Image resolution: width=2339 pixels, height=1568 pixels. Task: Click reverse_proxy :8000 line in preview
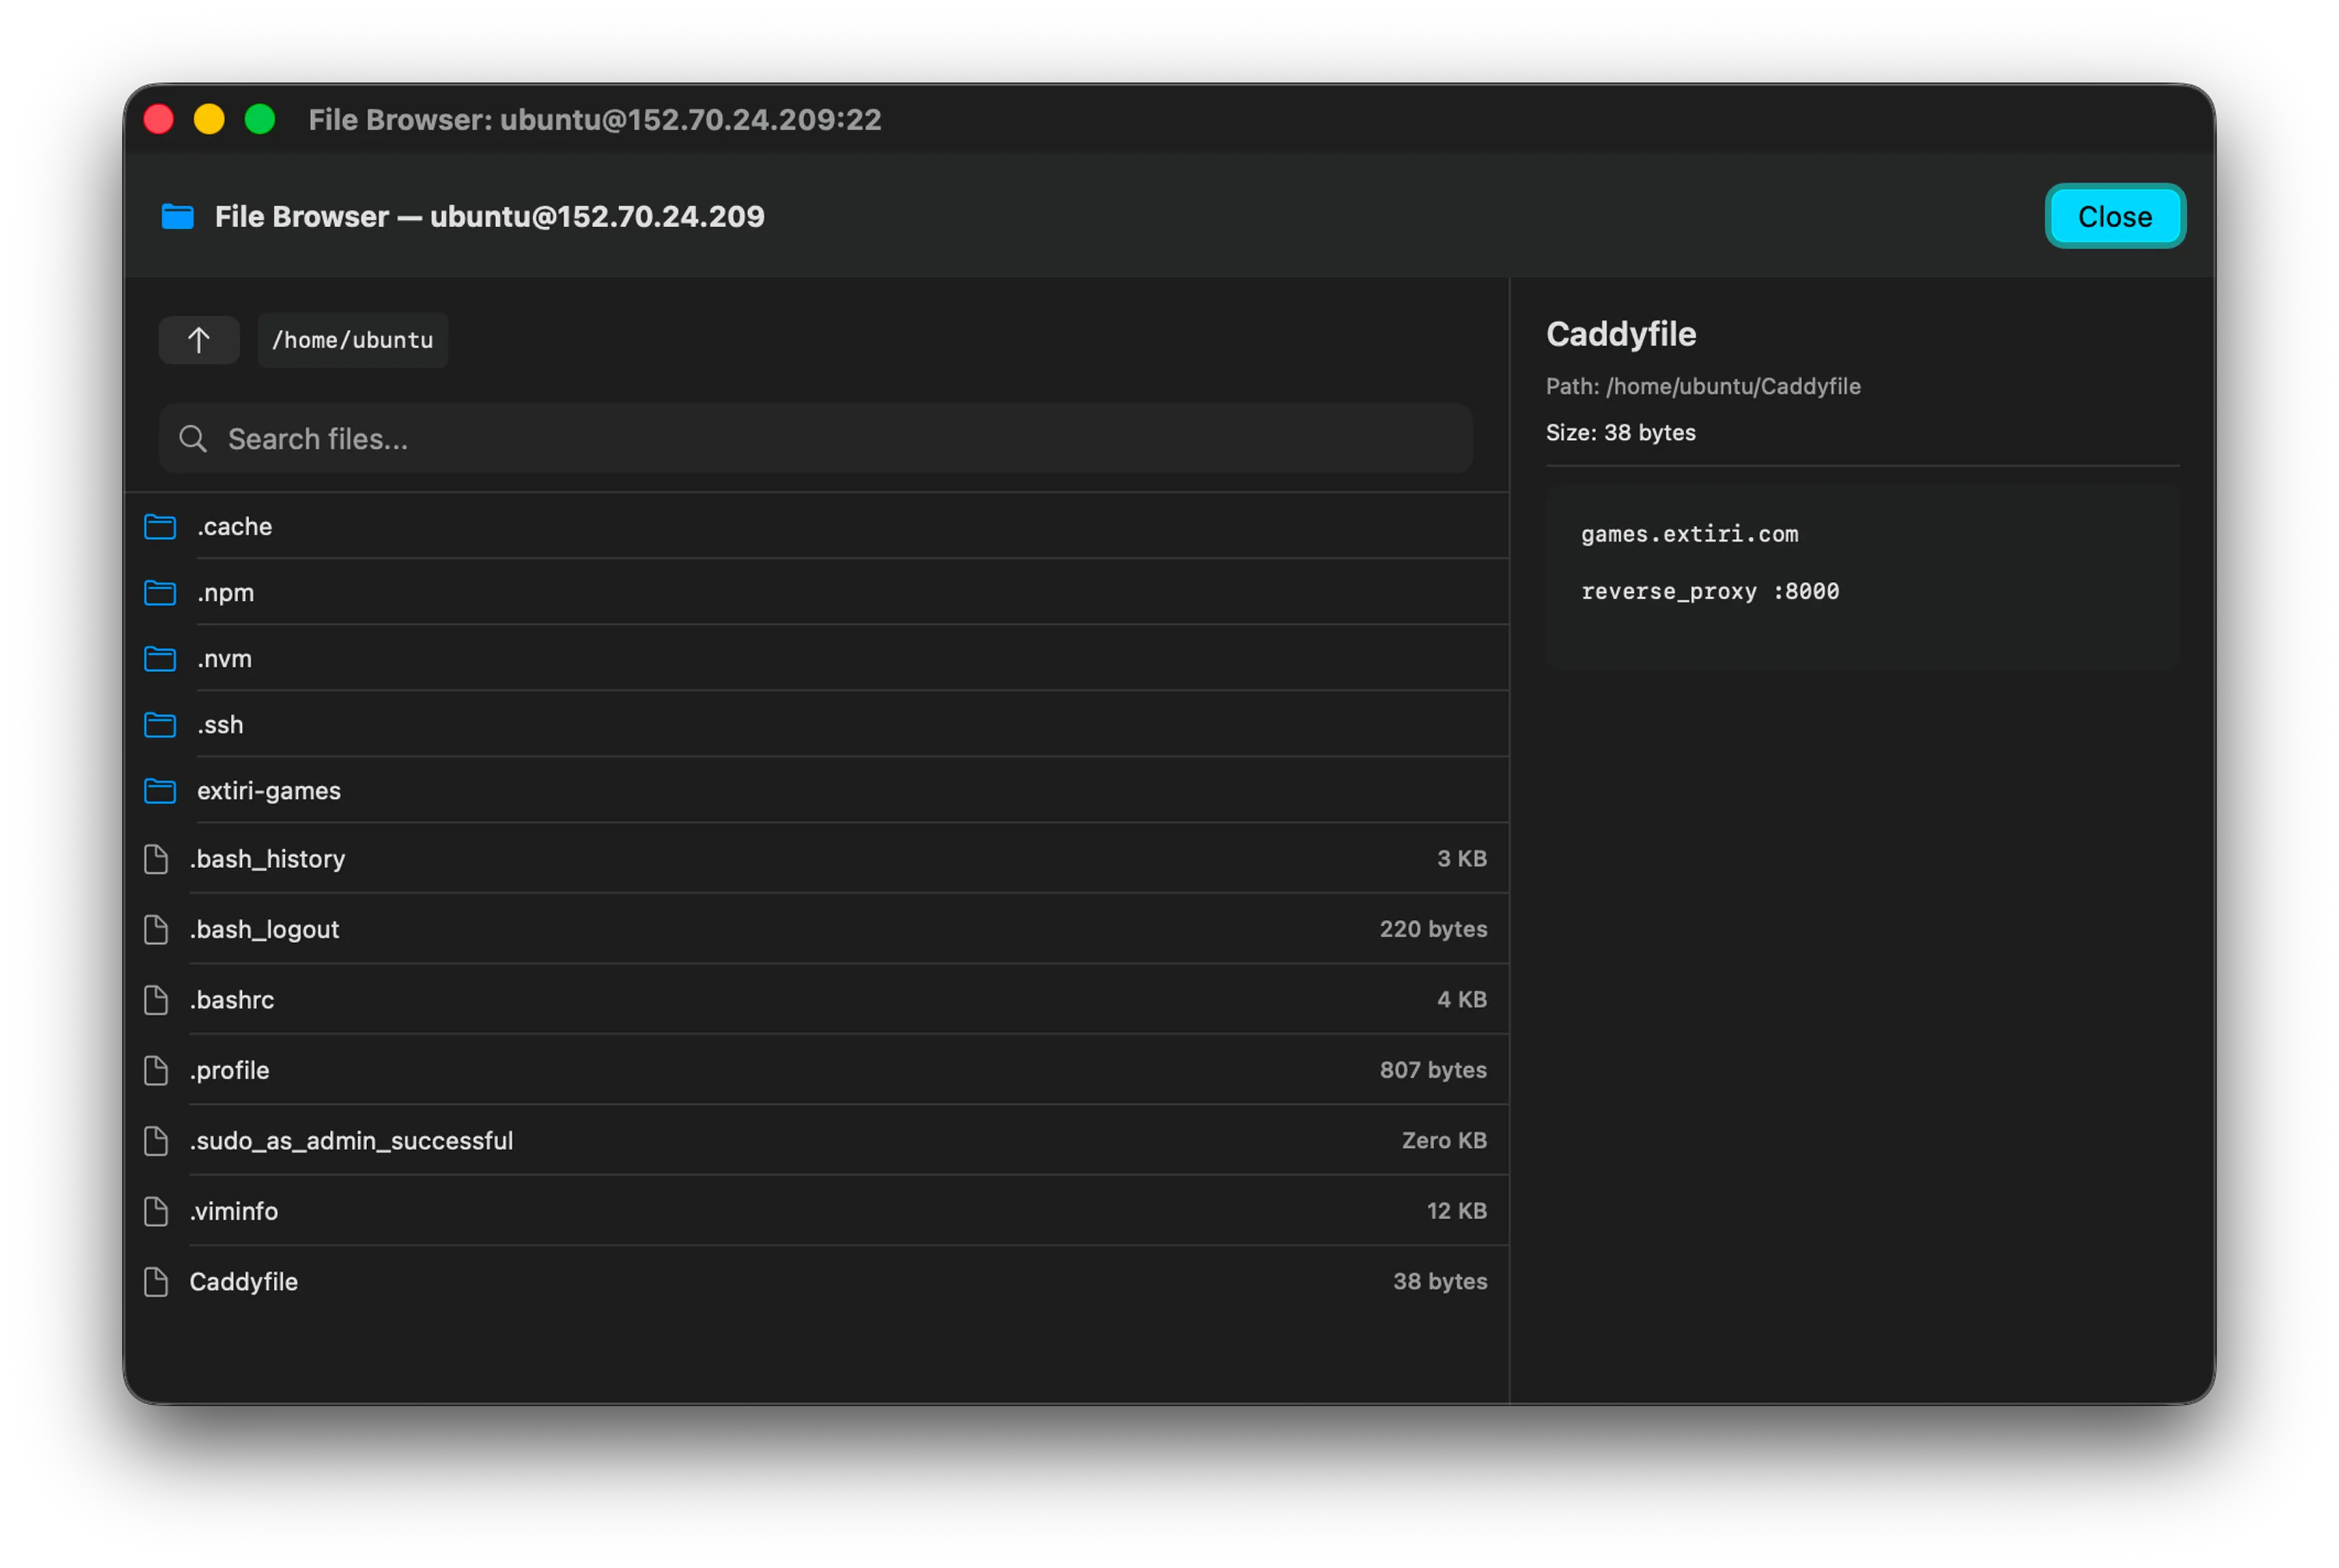click(x=1710, y=592)
